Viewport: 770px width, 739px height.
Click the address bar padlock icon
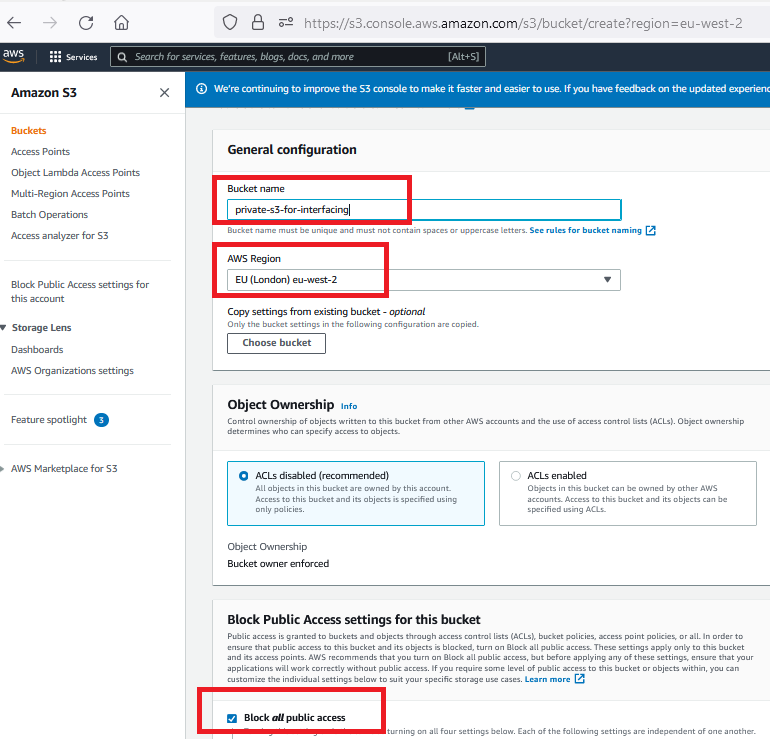point(258,22)
